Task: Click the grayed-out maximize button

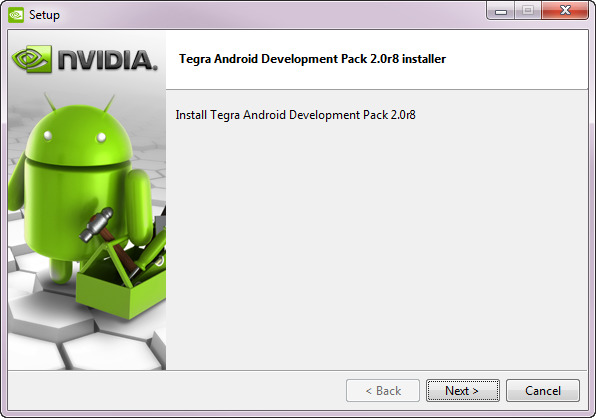Action: click(x=528, y=11)
